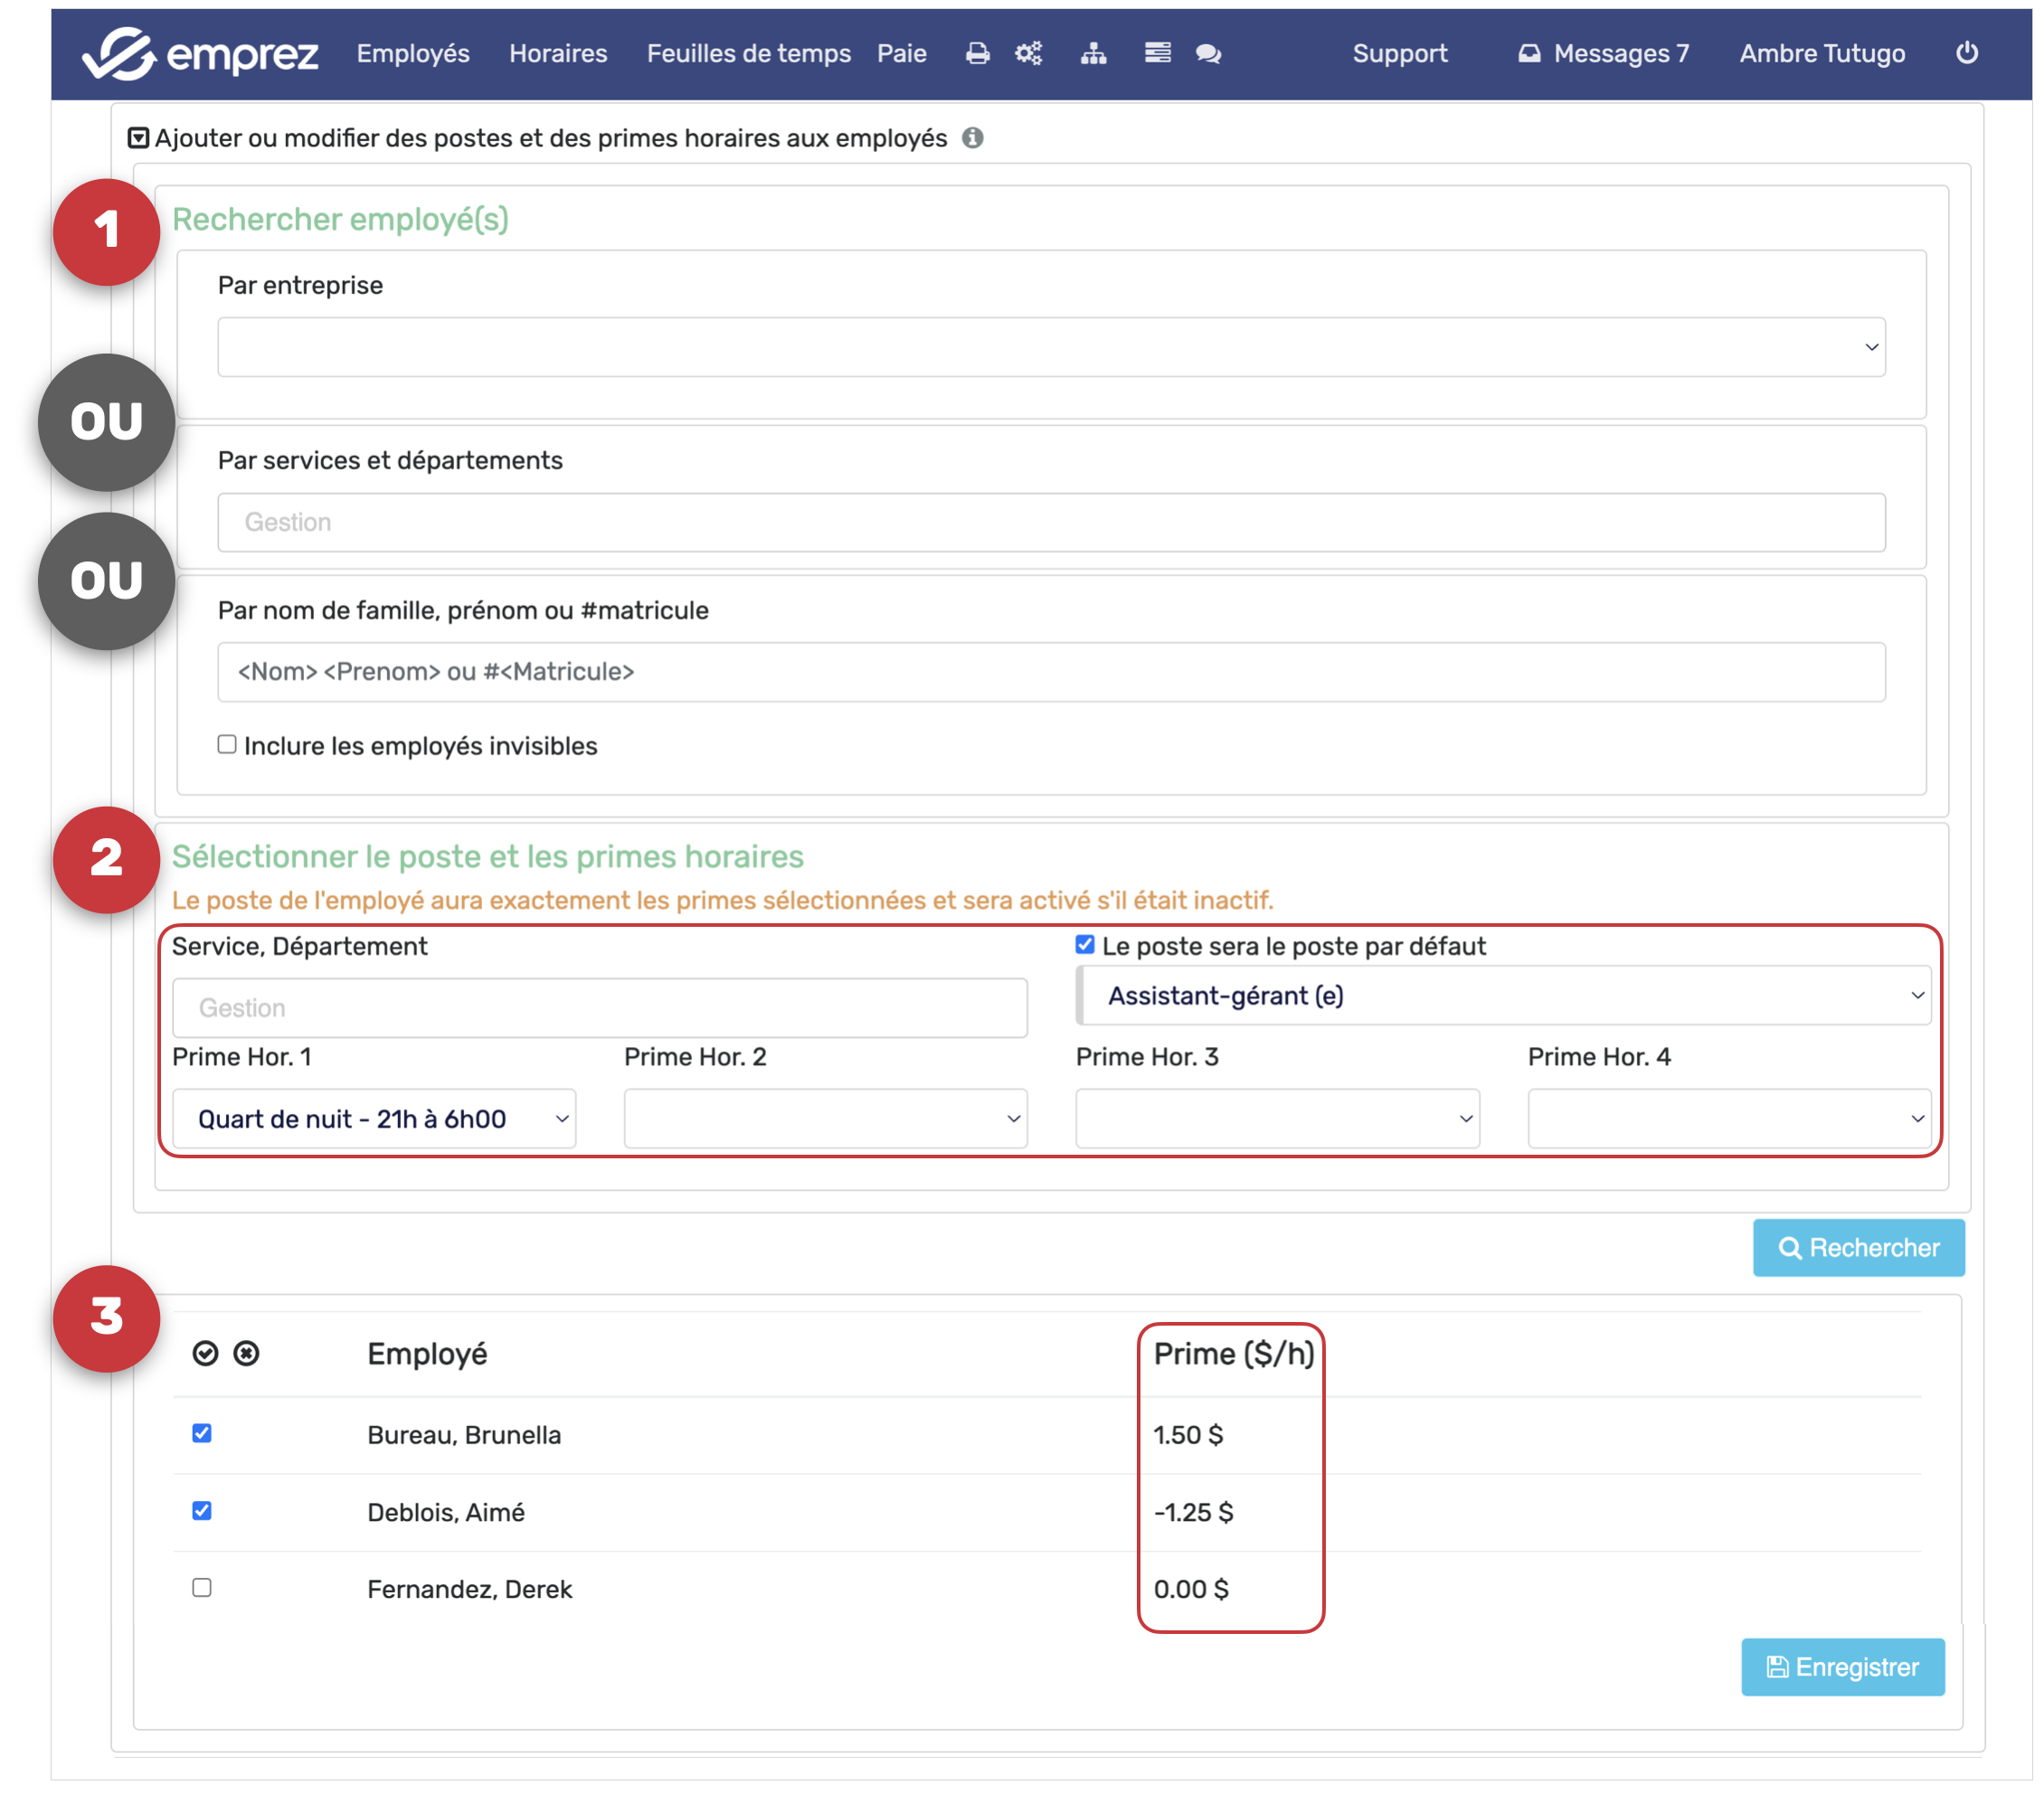Screen dimensions: 2044x1794
Task: Select all employees with check-circle icon
Action: (x=205, y=1353)
